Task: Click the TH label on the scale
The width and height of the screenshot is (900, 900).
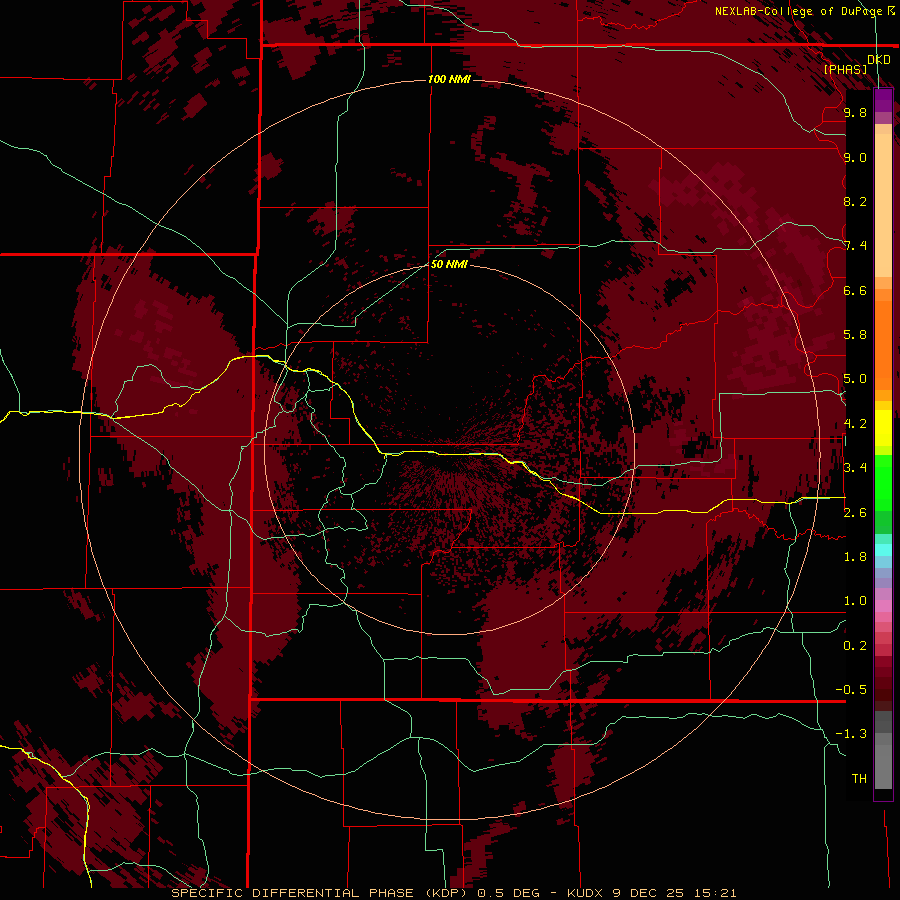Action: click(x=859, y=779)
